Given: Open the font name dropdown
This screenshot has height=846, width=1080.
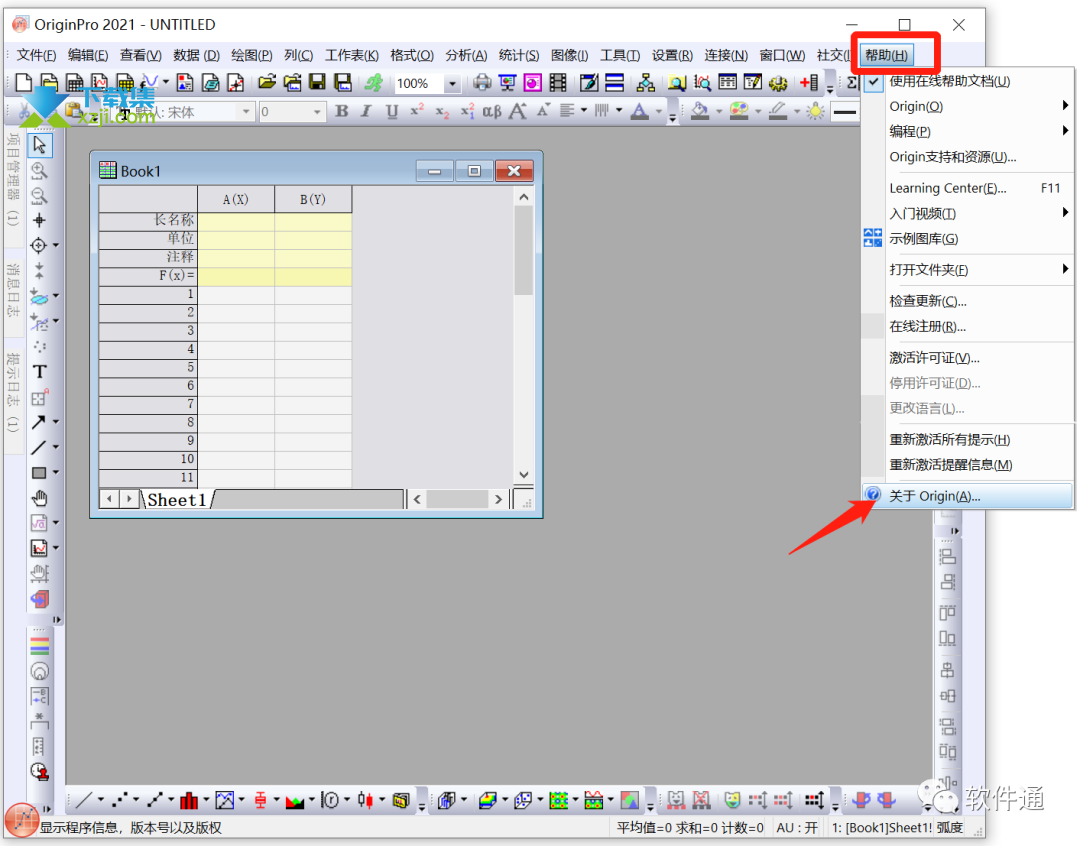Looking at the screenshot, I should (246, 112).
